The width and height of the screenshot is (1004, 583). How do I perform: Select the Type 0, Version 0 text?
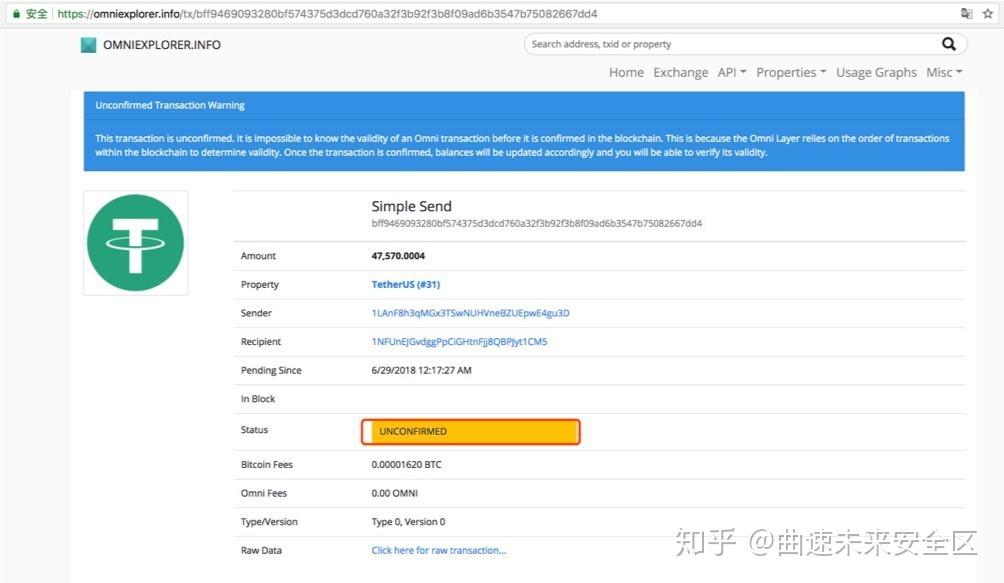(408, 522)
